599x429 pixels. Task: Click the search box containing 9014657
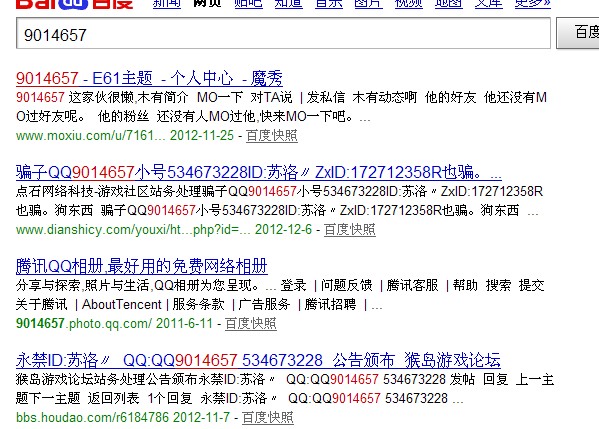(283, 33)
